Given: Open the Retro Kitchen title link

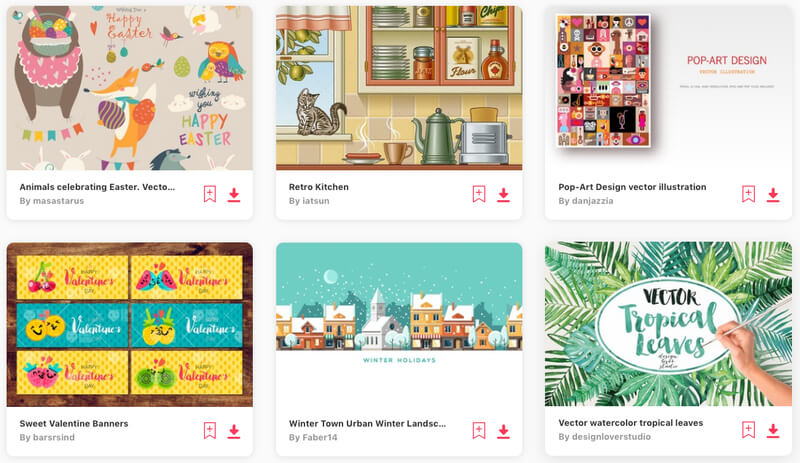Looking at the screenshot, I should (319, 187).
